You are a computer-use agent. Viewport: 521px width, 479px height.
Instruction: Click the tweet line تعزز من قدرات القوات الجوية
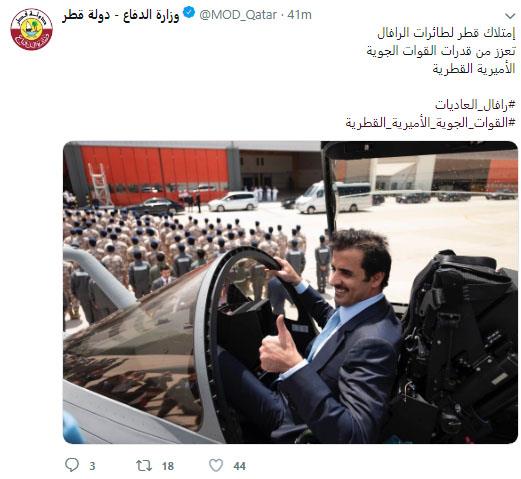[441, 51]
